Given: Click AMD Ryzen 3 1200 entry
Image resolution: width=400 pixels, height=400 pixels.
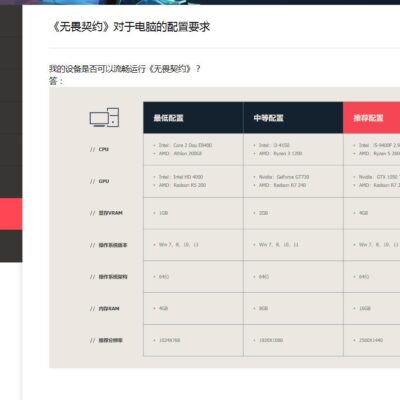Looking at the screenshot, I should pyautogui.click(x=280, y=153).
